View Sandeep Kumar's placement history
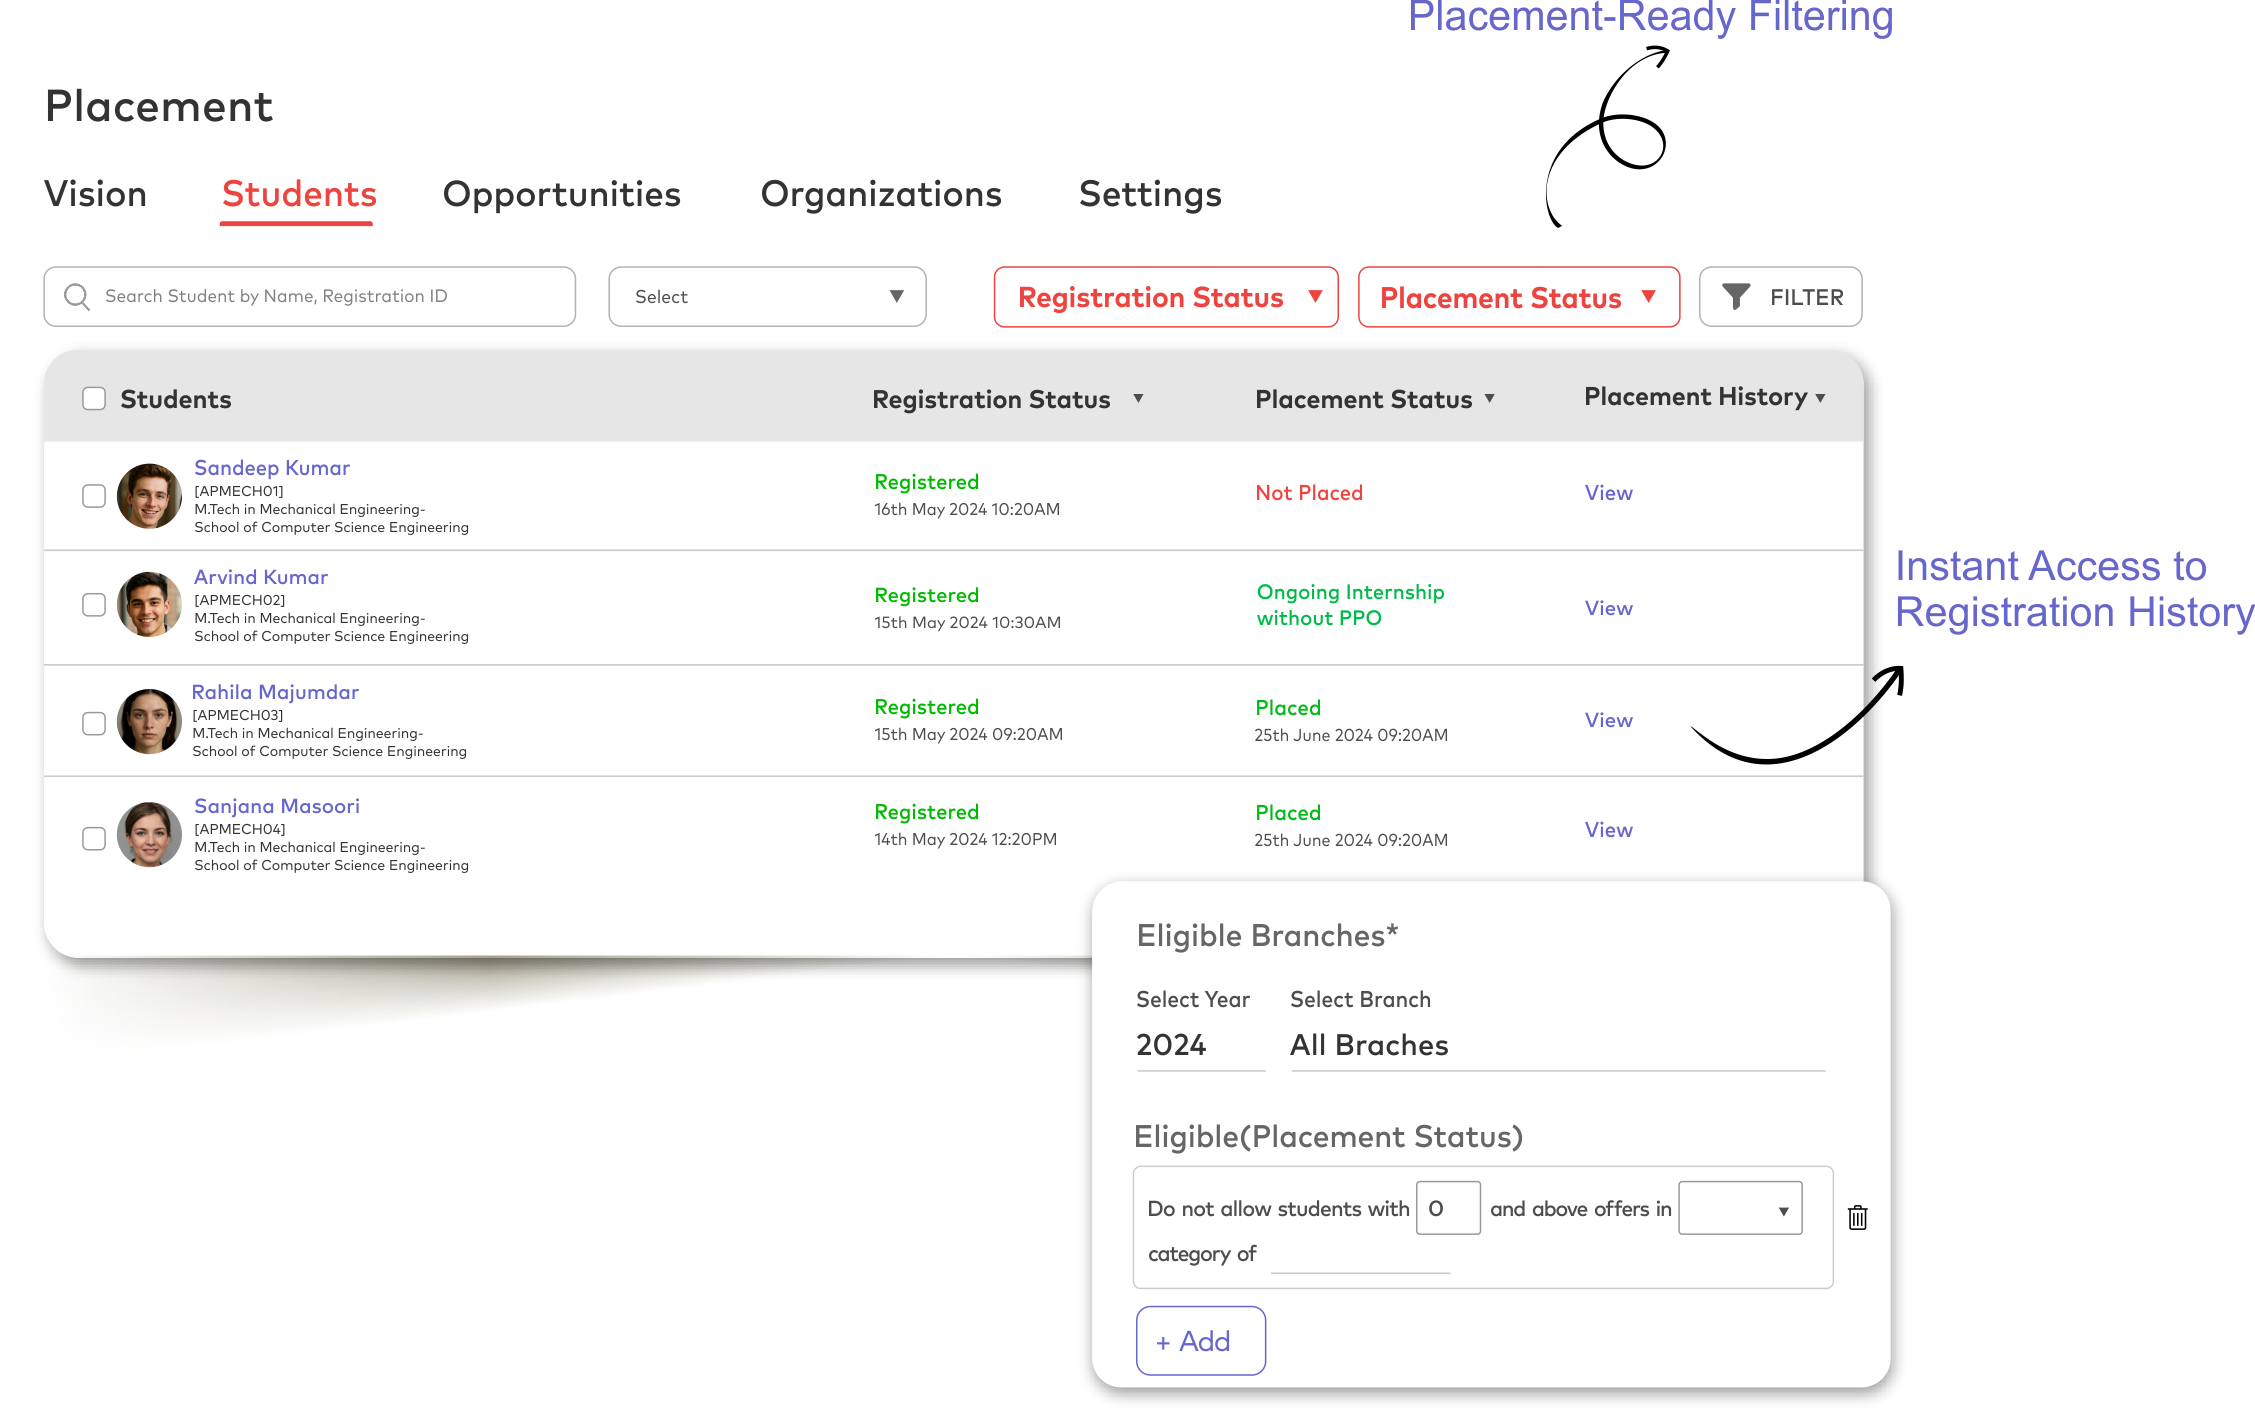Image resolution: width=2255 pixels, height=1419 pixels. coord(1608,493)
